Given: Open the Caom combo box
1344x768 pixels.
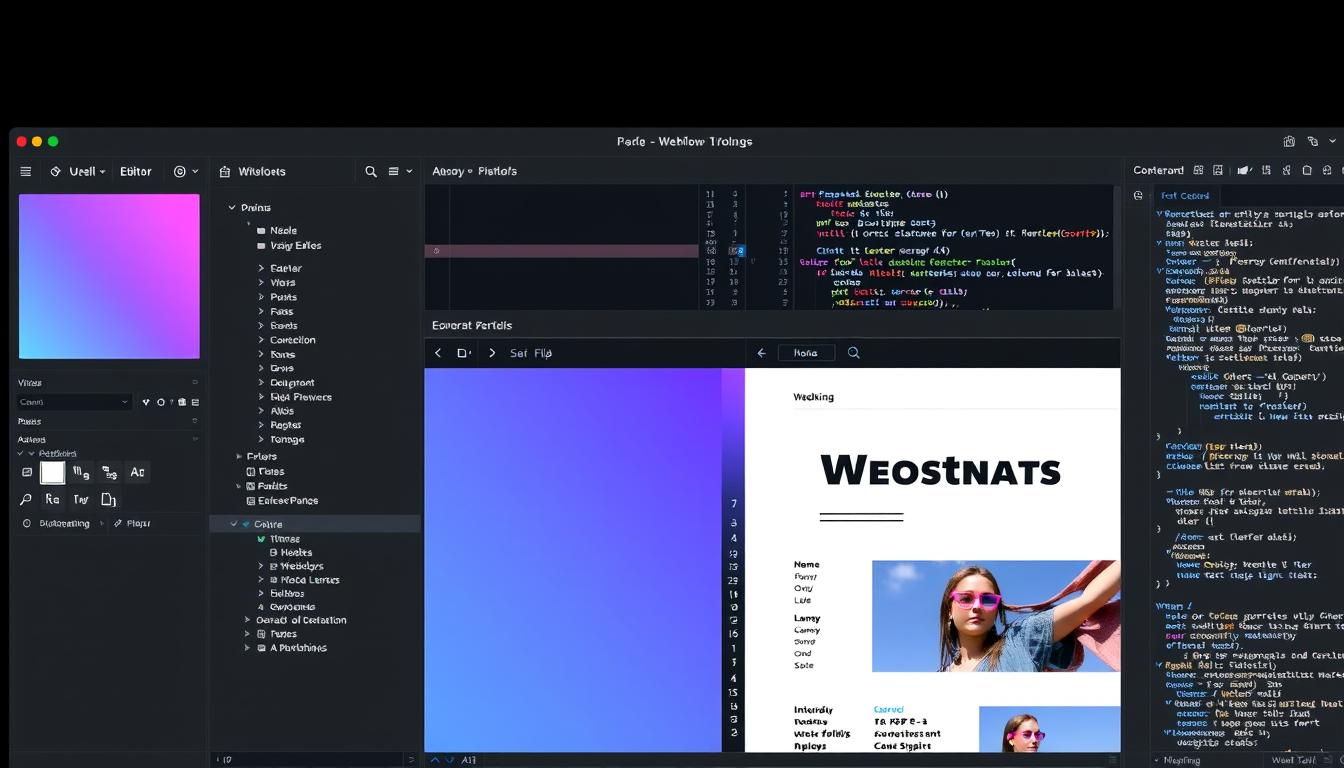Looking at the screenshot, I should [75, 402].
